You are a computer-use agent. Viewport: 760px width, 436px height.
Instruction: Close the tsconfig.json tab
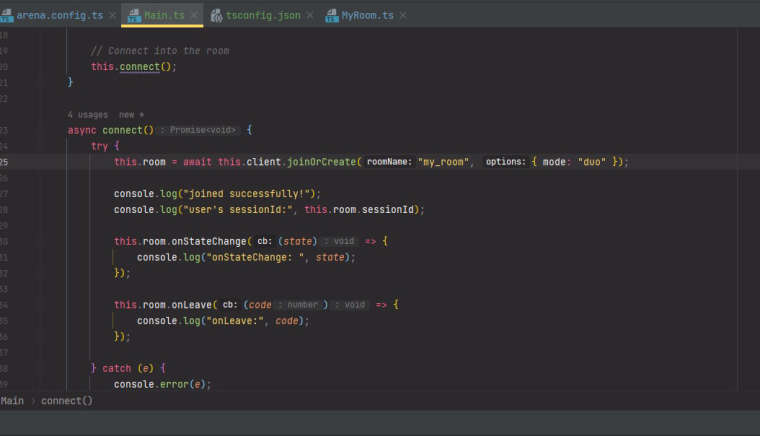tap(310, 16)
